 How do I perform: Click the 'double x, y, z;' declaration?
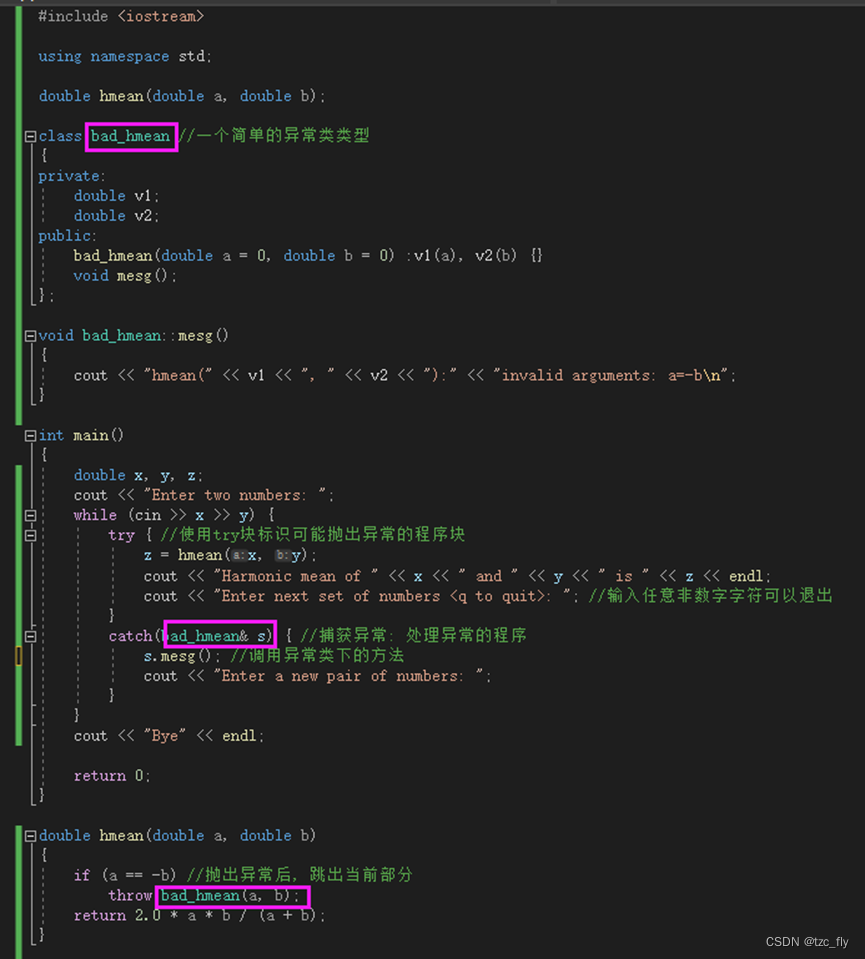pyautogui.click(x=138, y=475)
